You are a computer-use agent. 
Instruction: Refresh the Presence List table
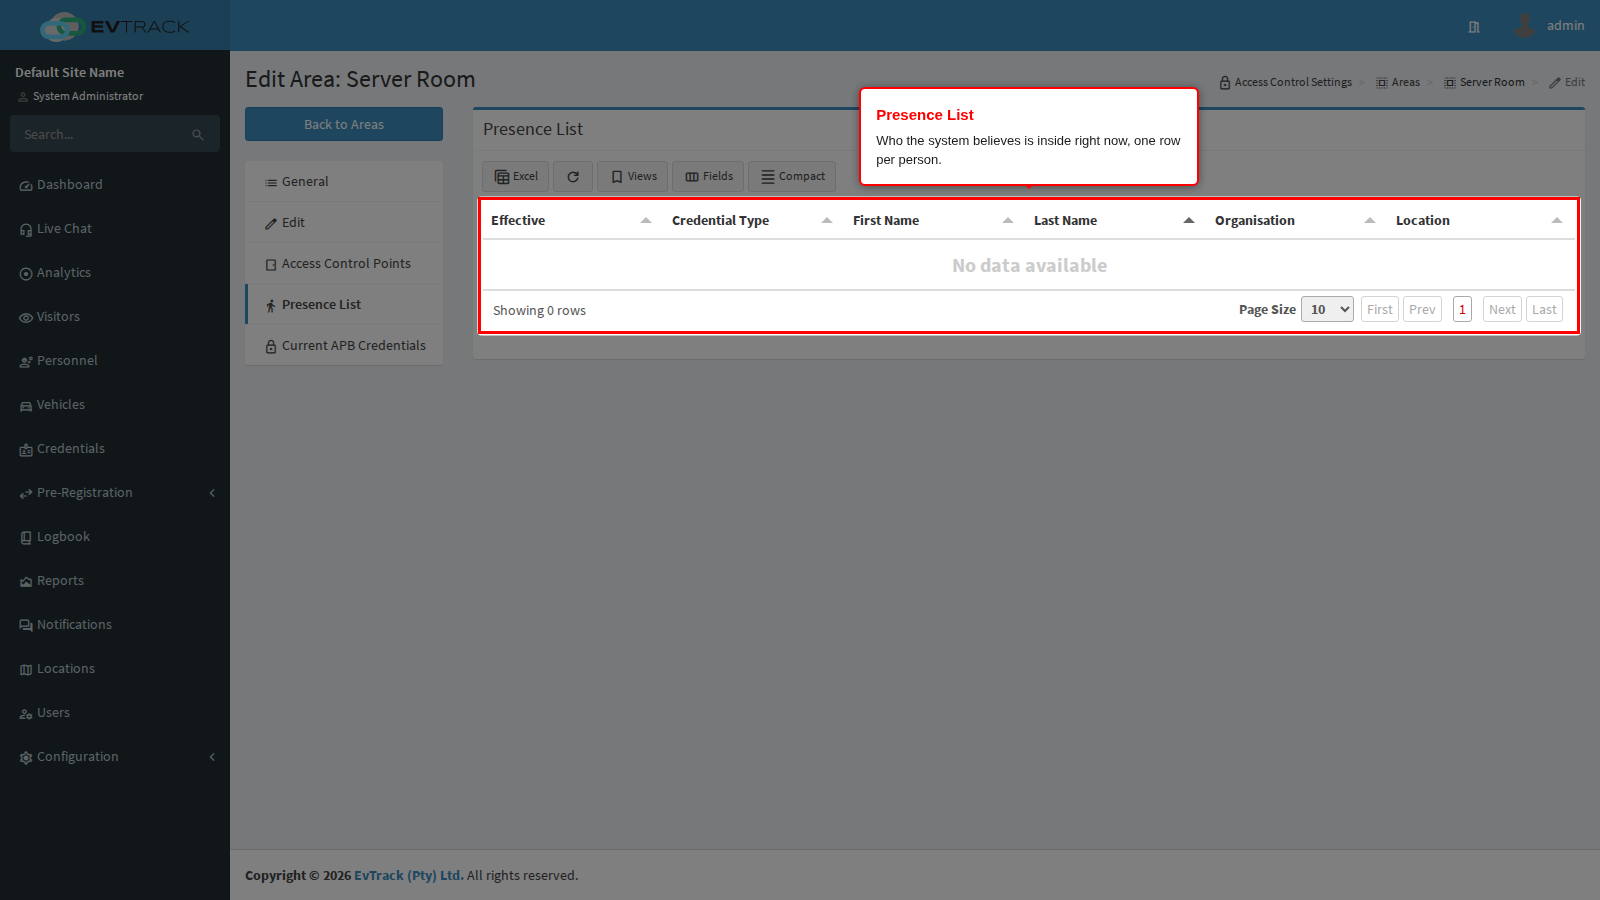[573, 176]
